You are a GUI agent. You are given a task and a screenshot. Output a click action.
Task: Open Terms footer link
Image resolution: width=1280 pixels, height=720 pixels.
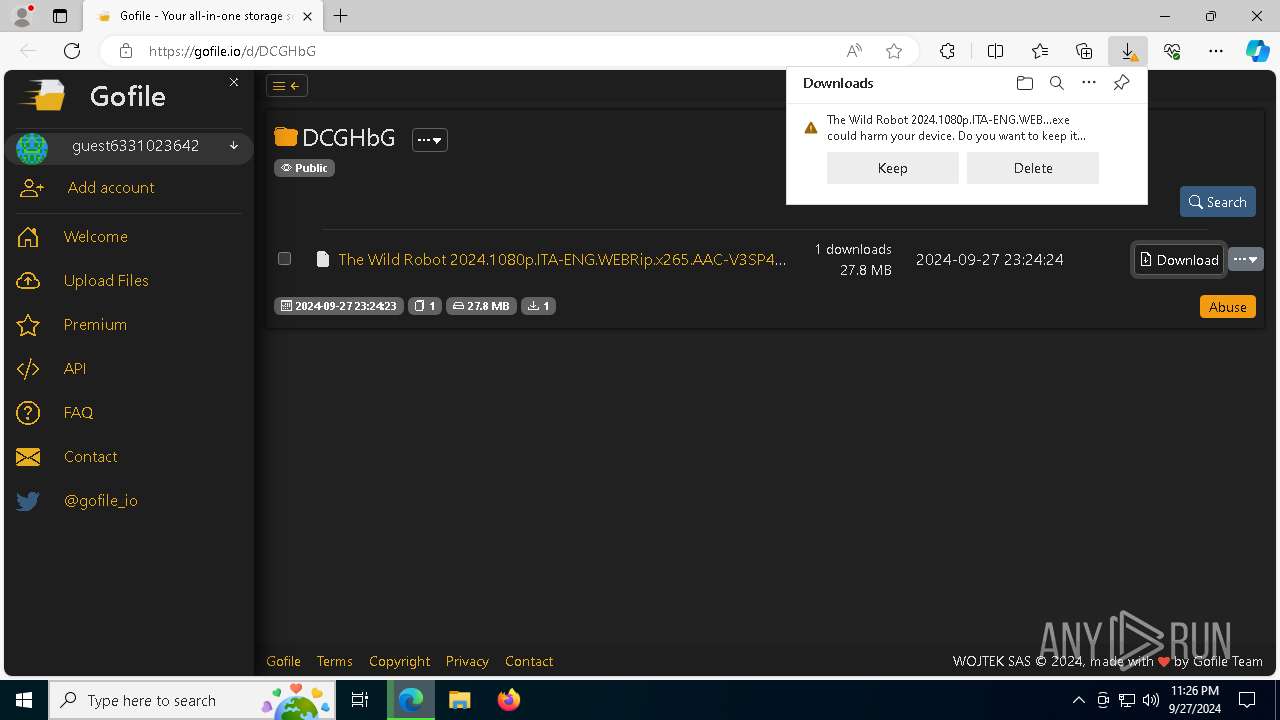click(334, 661)
